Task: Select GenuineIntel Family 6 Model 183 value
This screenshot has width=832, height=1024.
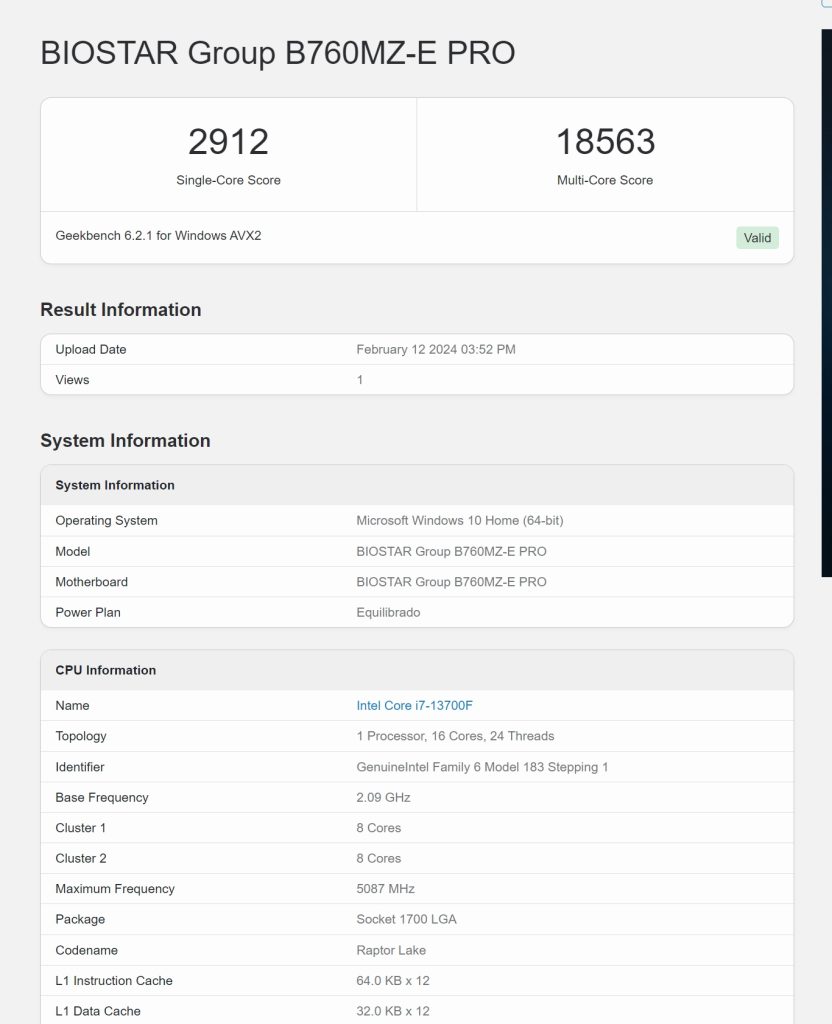Action: click(482, 767)
